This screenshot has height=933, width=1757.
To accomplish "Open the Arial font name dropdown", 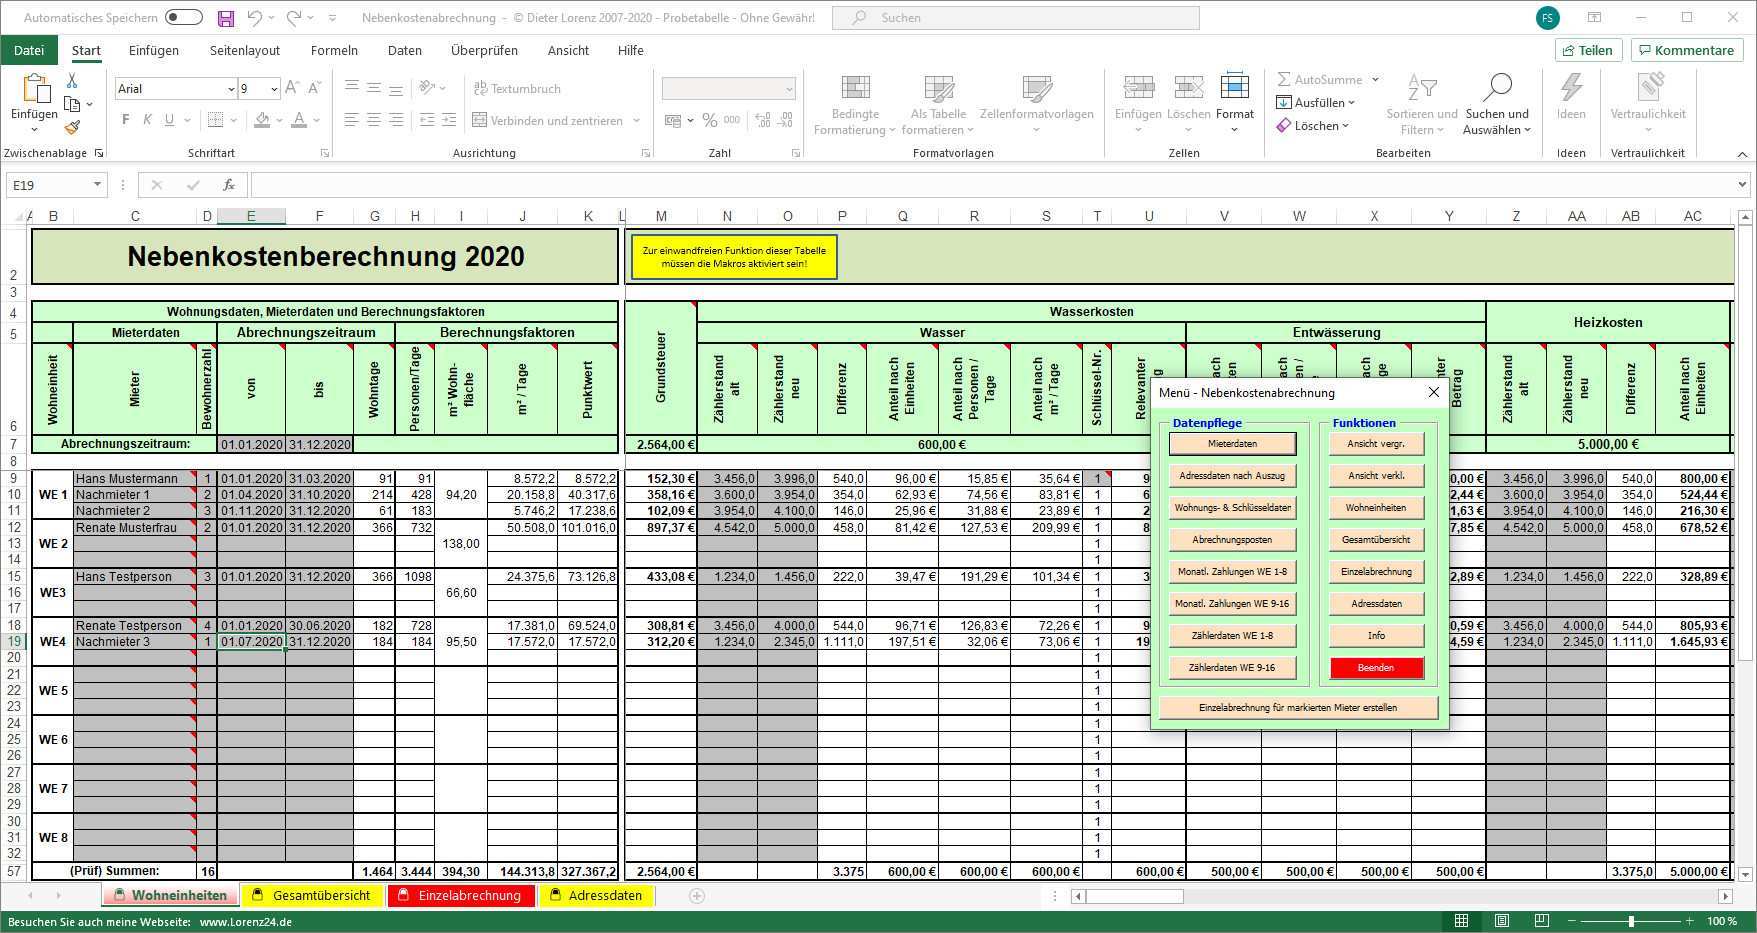I will [229, 89].
